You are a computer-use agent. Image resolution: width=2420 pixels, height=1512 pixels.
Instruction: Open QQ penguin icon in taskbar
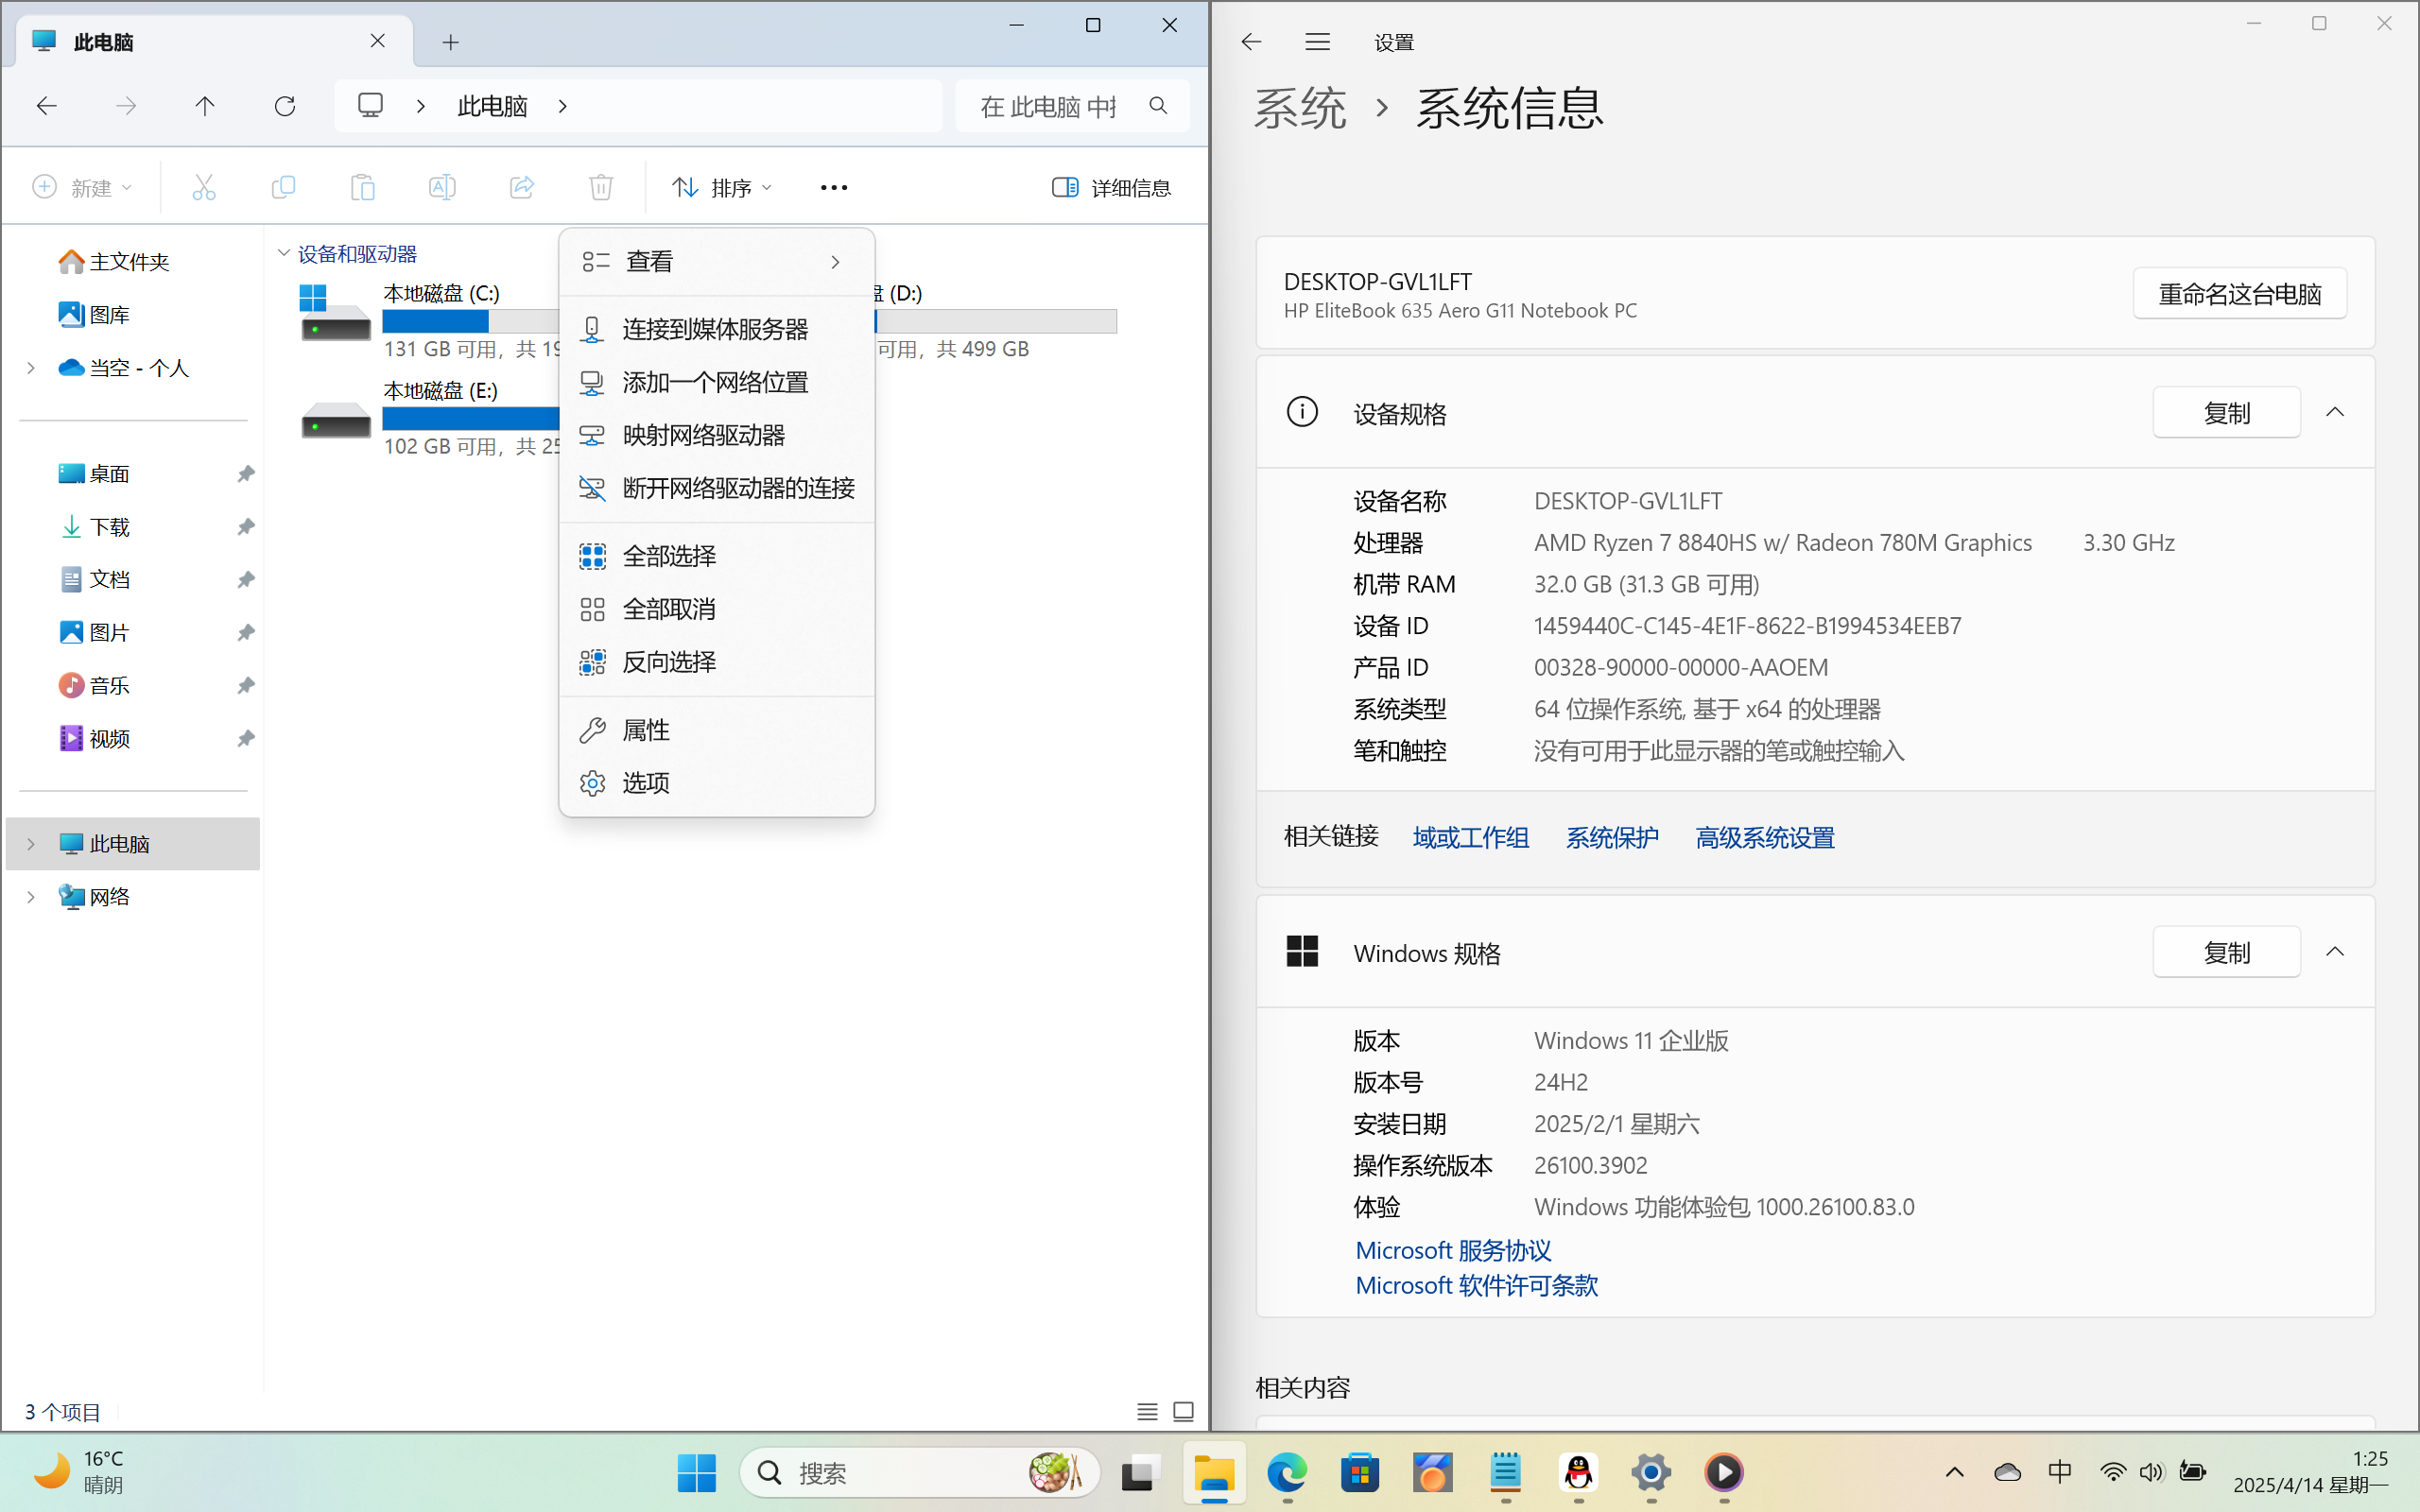click(1578, 1472)
